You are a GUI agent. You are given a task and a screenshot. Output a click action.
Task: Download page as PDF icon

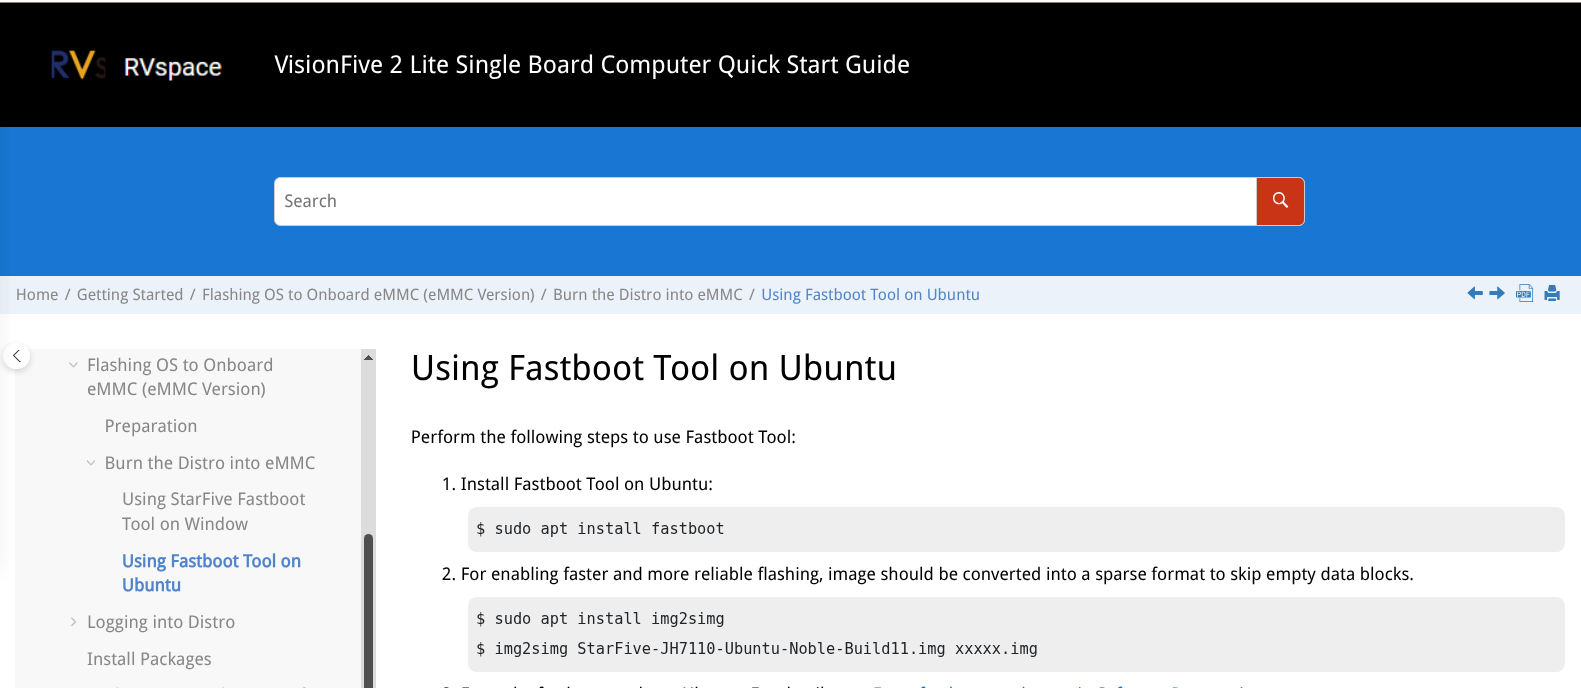(1524, 293)
